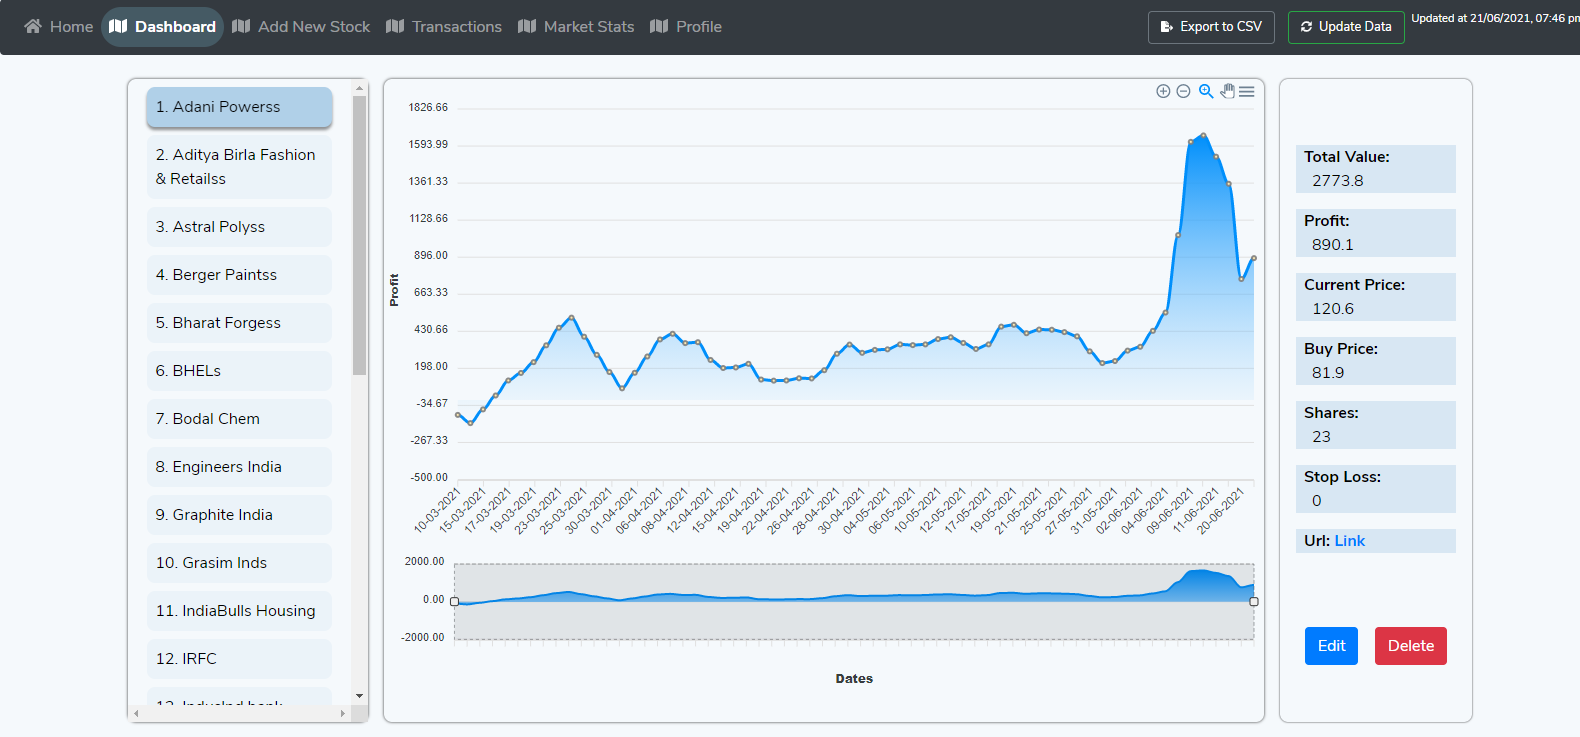
Task: Export data to CSV
Action: tap(1211, 27)
